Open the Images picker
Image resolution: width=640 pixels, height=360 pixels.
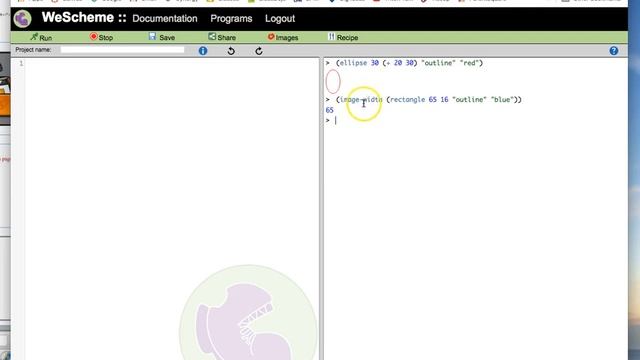pyautogui.click(x=283, y=37)
